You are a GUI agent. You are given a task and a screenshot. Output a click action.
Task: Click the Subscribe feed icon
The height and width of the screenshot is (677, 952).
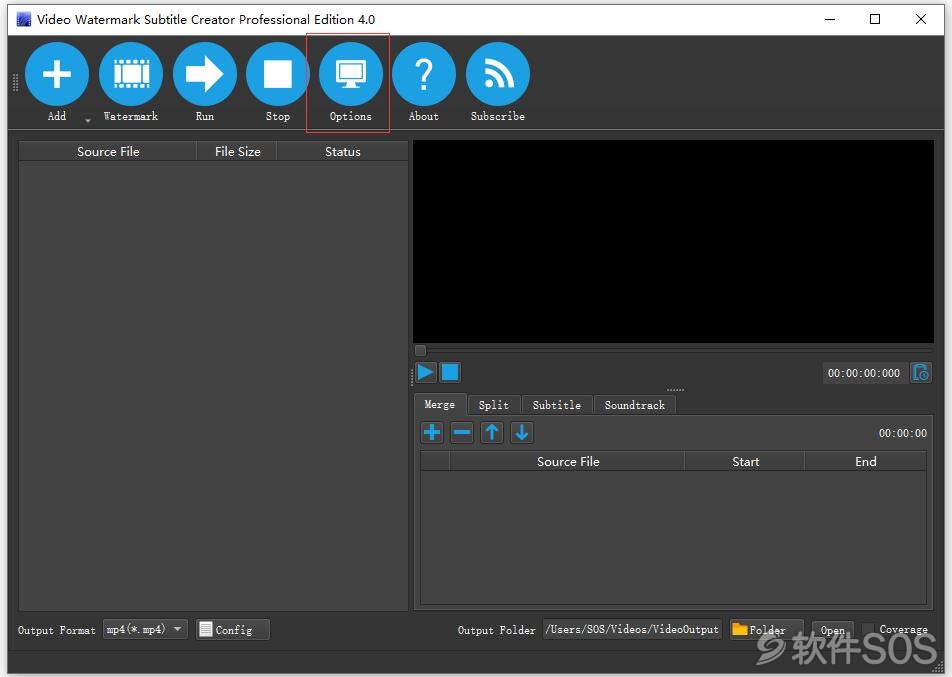[498, 74]
